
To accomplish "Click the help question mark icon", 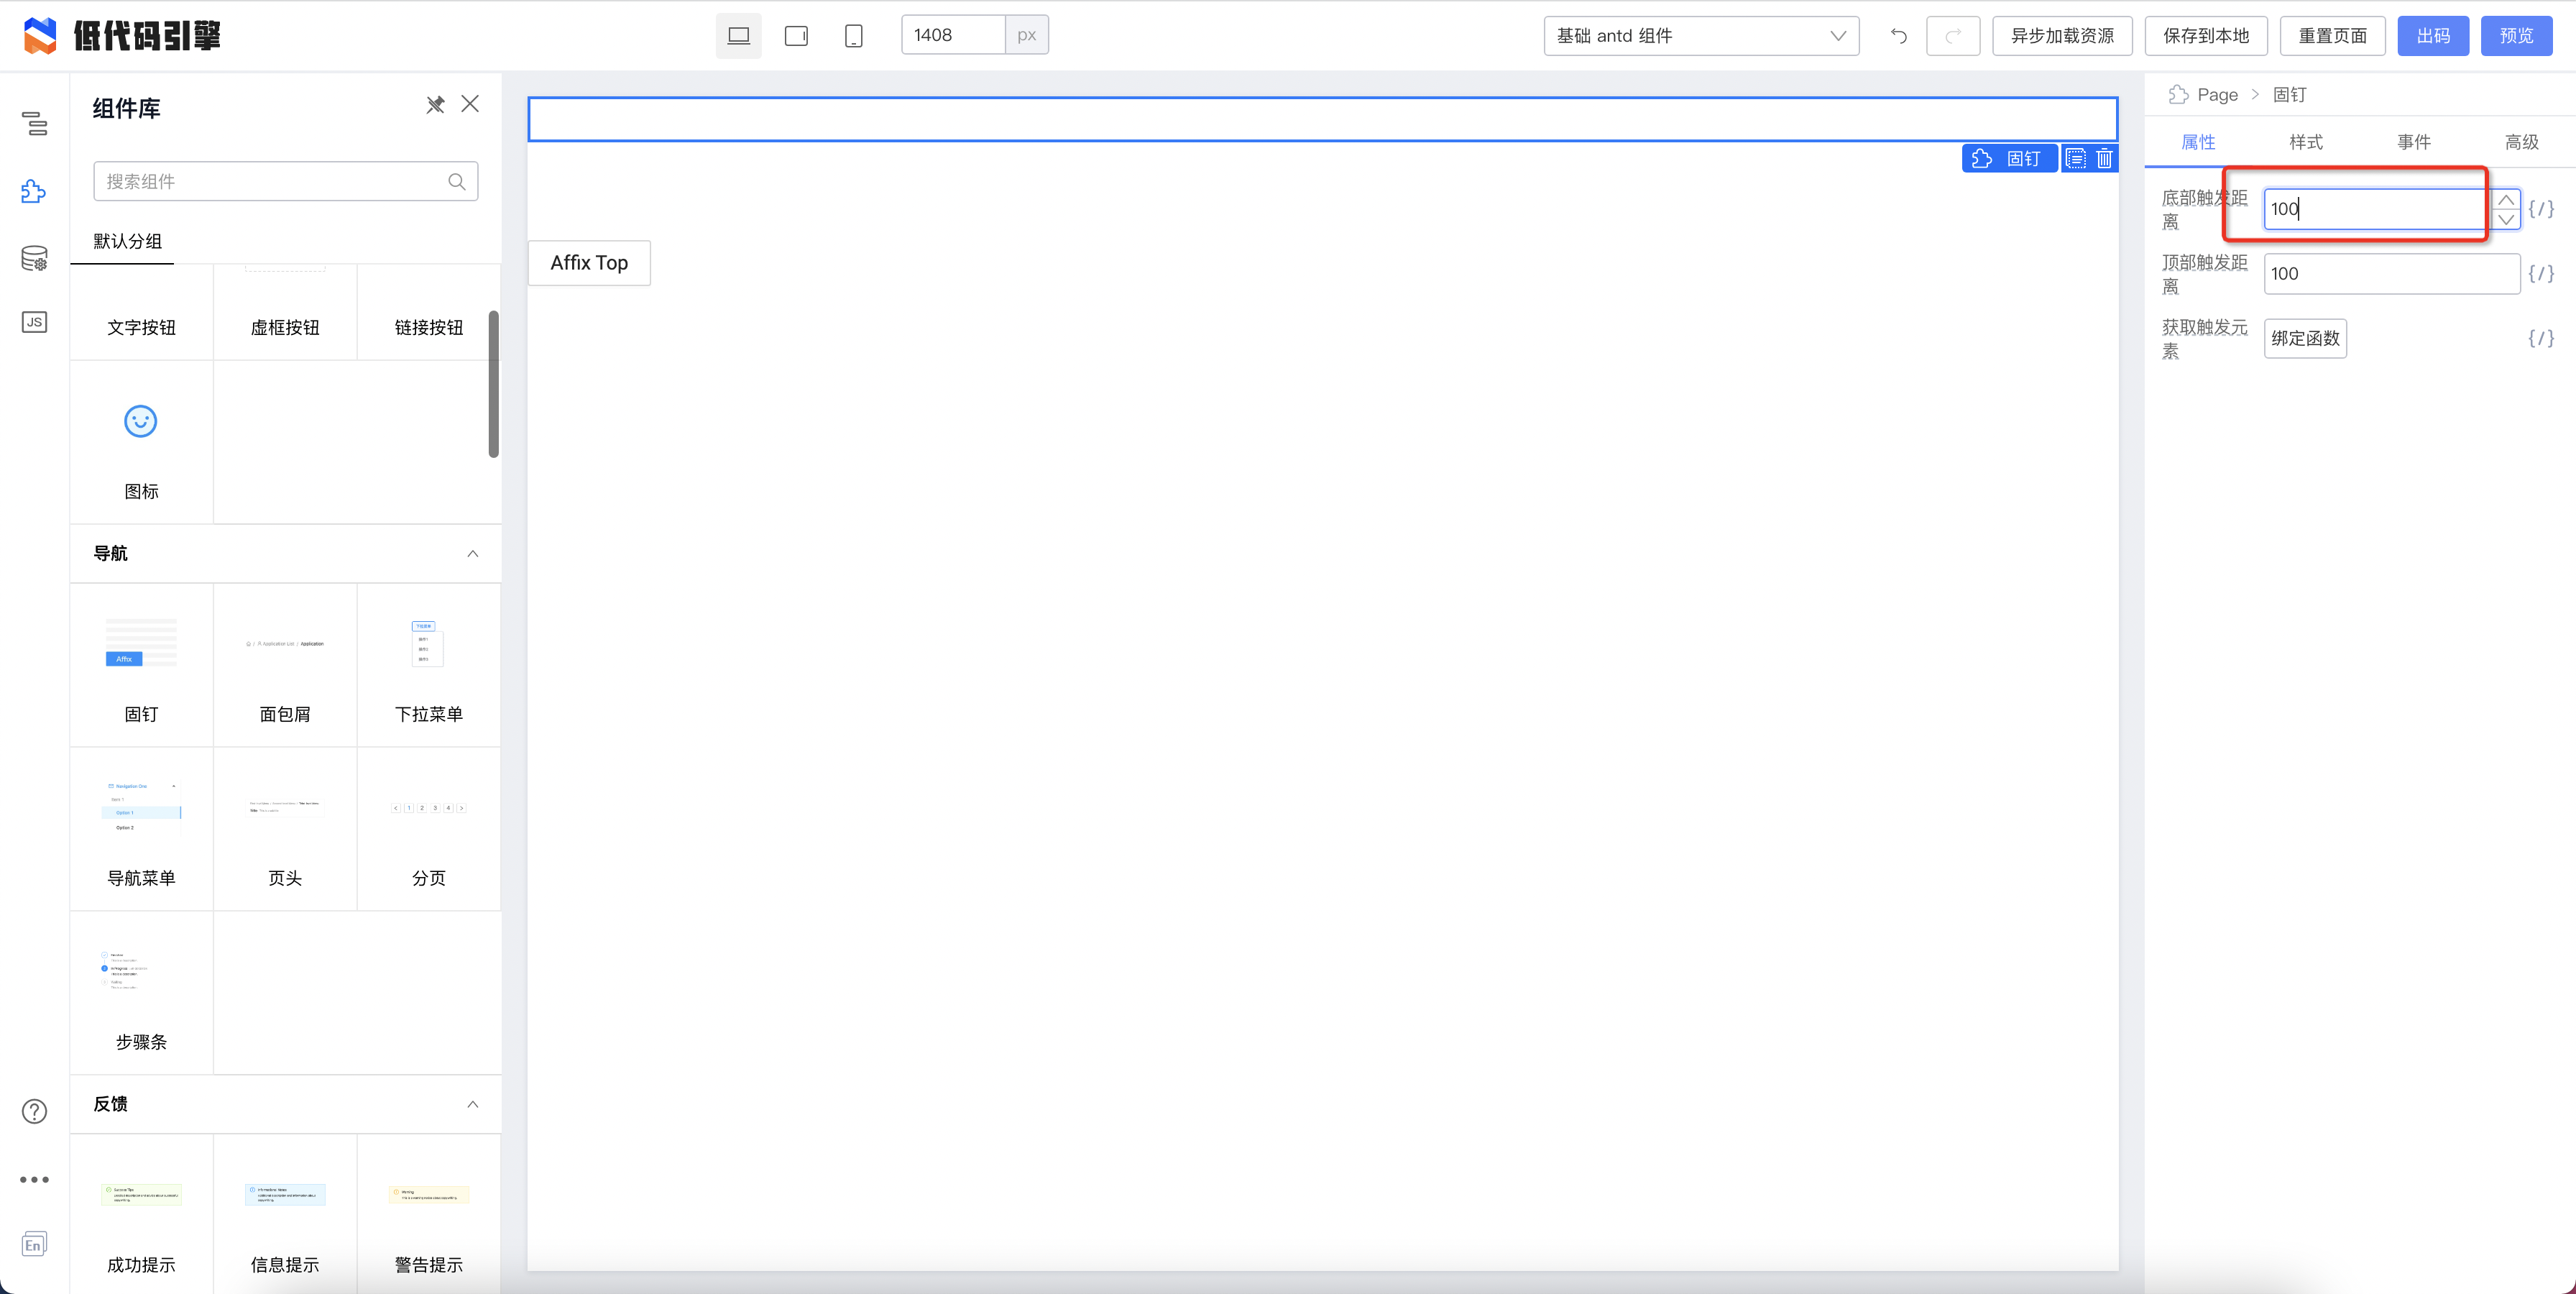I will [x=34, y=1111].
